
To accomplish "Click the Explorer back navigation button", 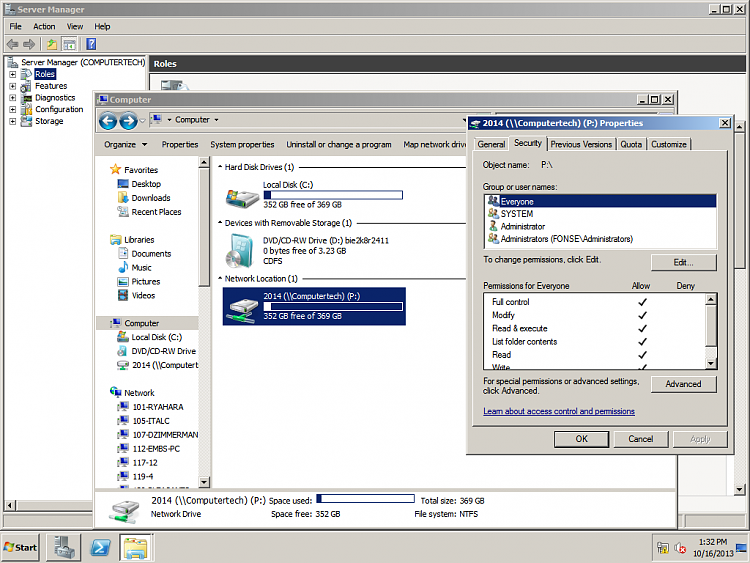I will [108, 121].
